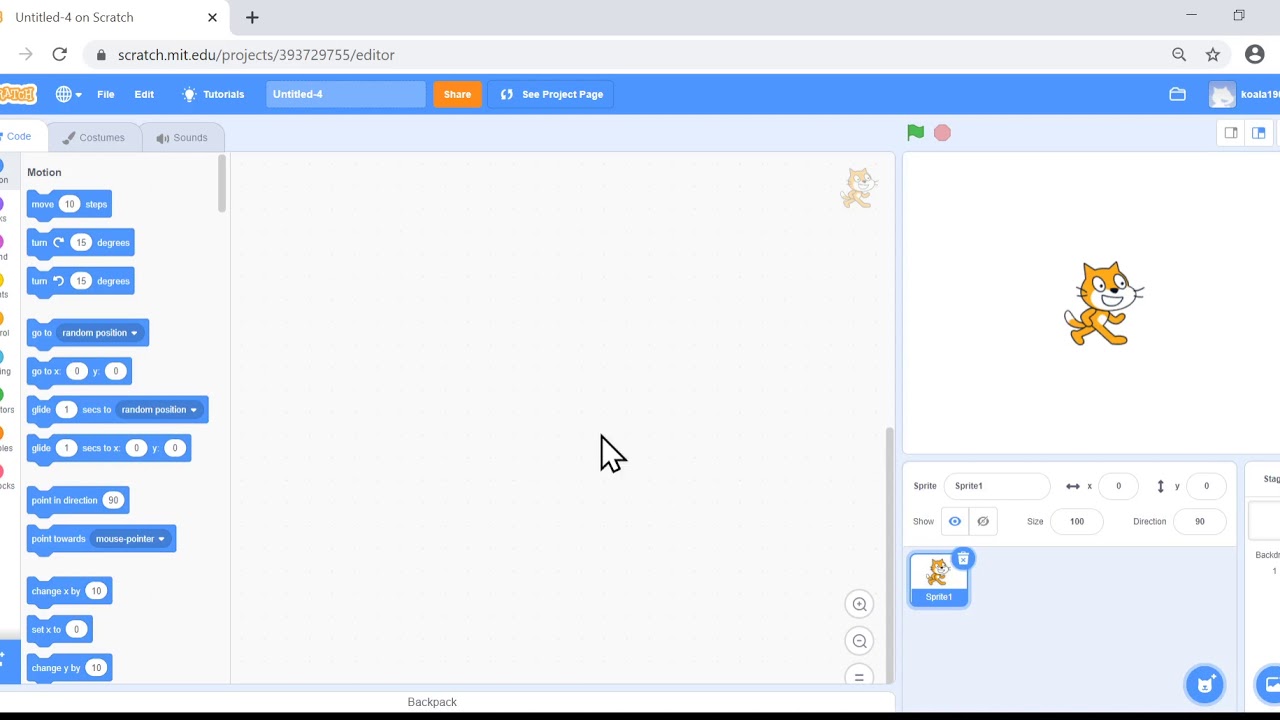Switch to large stage layout

point(1259,133)
